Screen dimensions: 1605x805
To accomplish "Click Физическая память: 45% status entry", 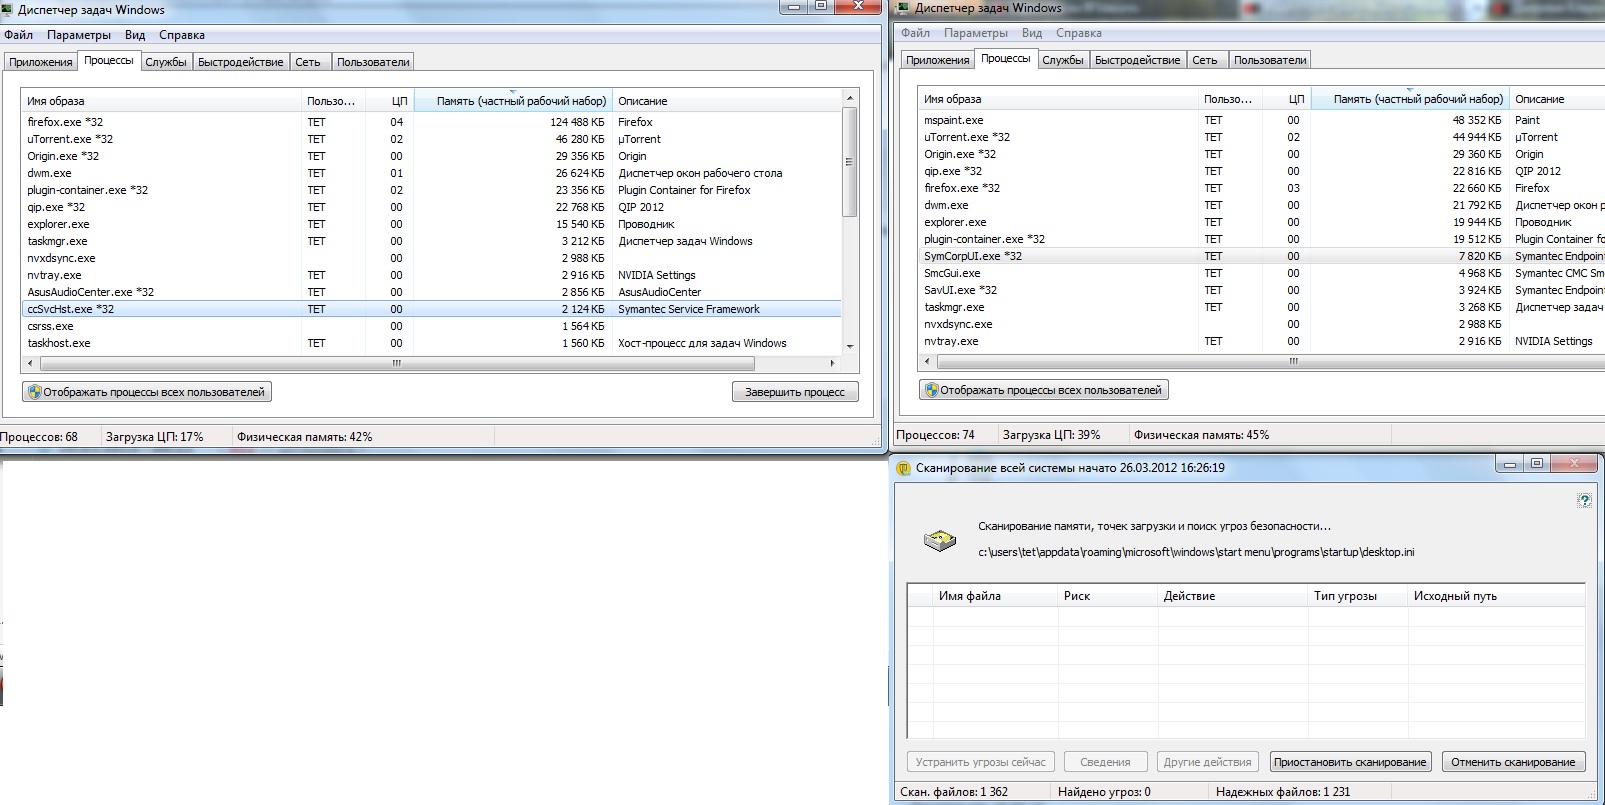I will coord(1201,435).
